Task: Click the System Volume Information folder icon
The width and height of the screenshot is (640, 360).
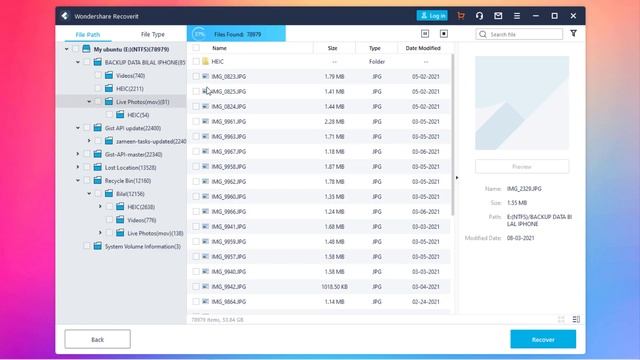Action: tap(98, 246)
